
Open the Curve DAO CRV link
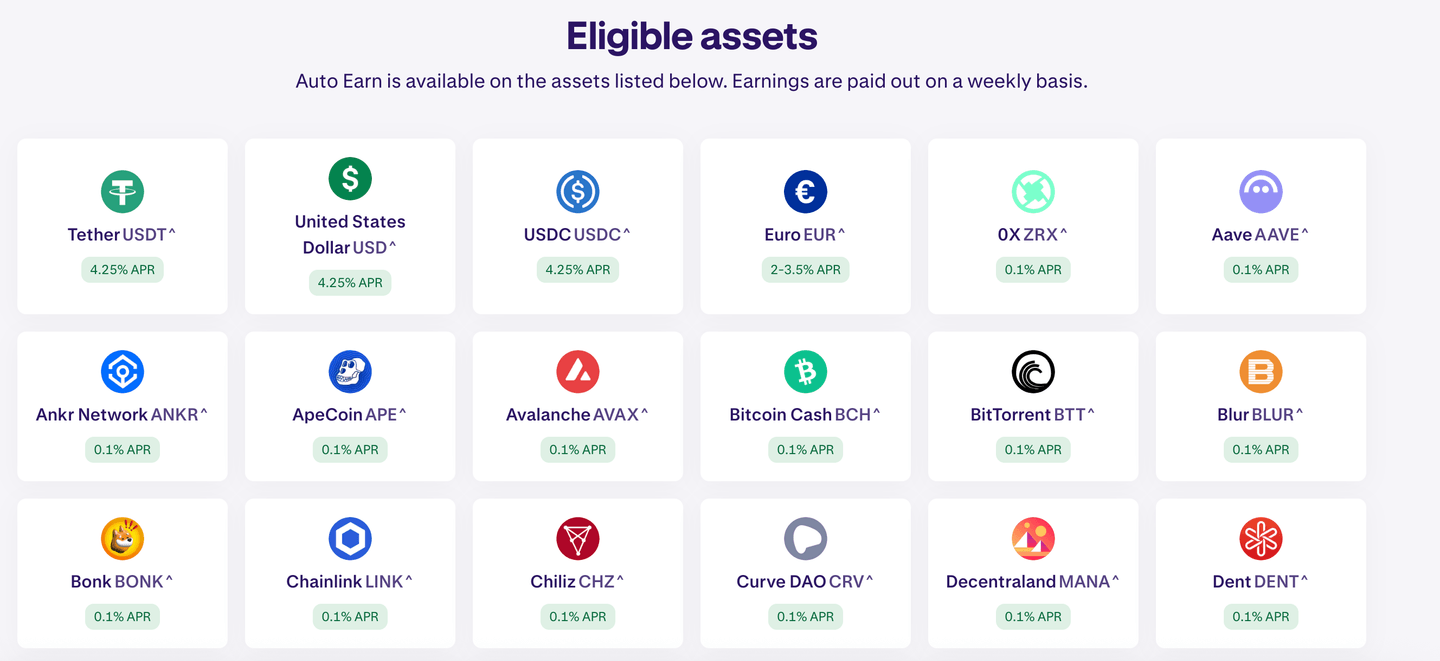pos(805,582)
